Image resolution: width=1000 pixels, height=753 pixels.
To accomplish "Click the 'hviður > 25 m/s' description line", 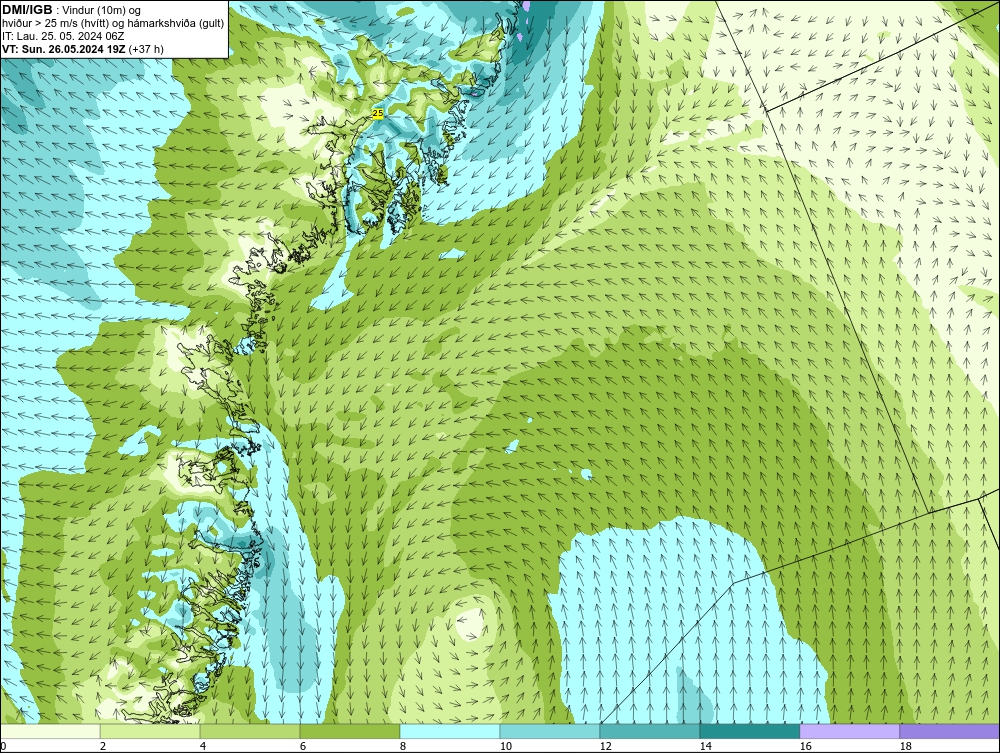I will click(113, 24).
